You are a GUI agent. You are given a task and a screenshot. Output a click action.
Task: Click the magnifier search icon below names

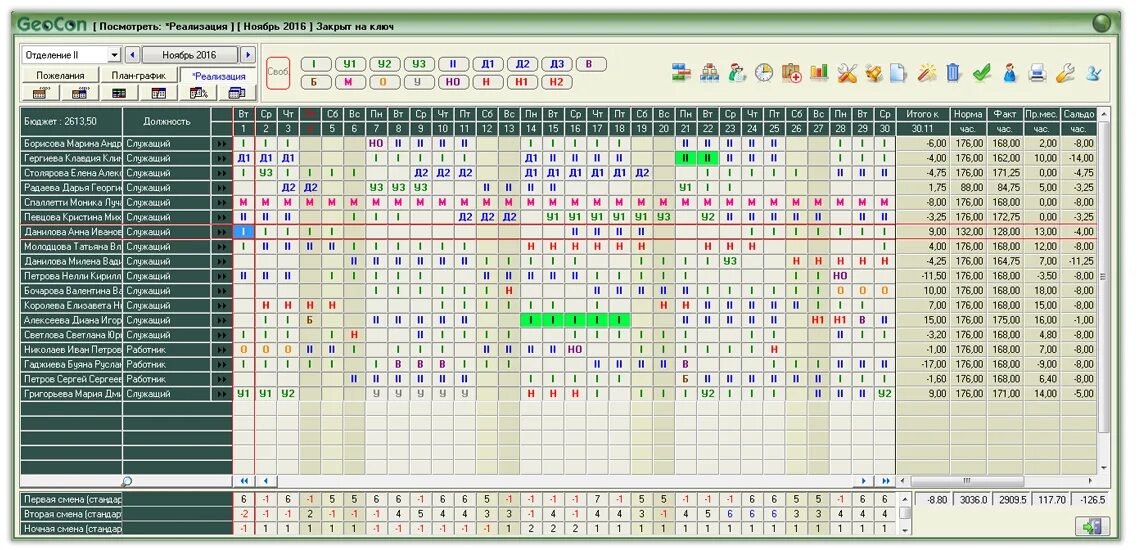pos(127,481)
